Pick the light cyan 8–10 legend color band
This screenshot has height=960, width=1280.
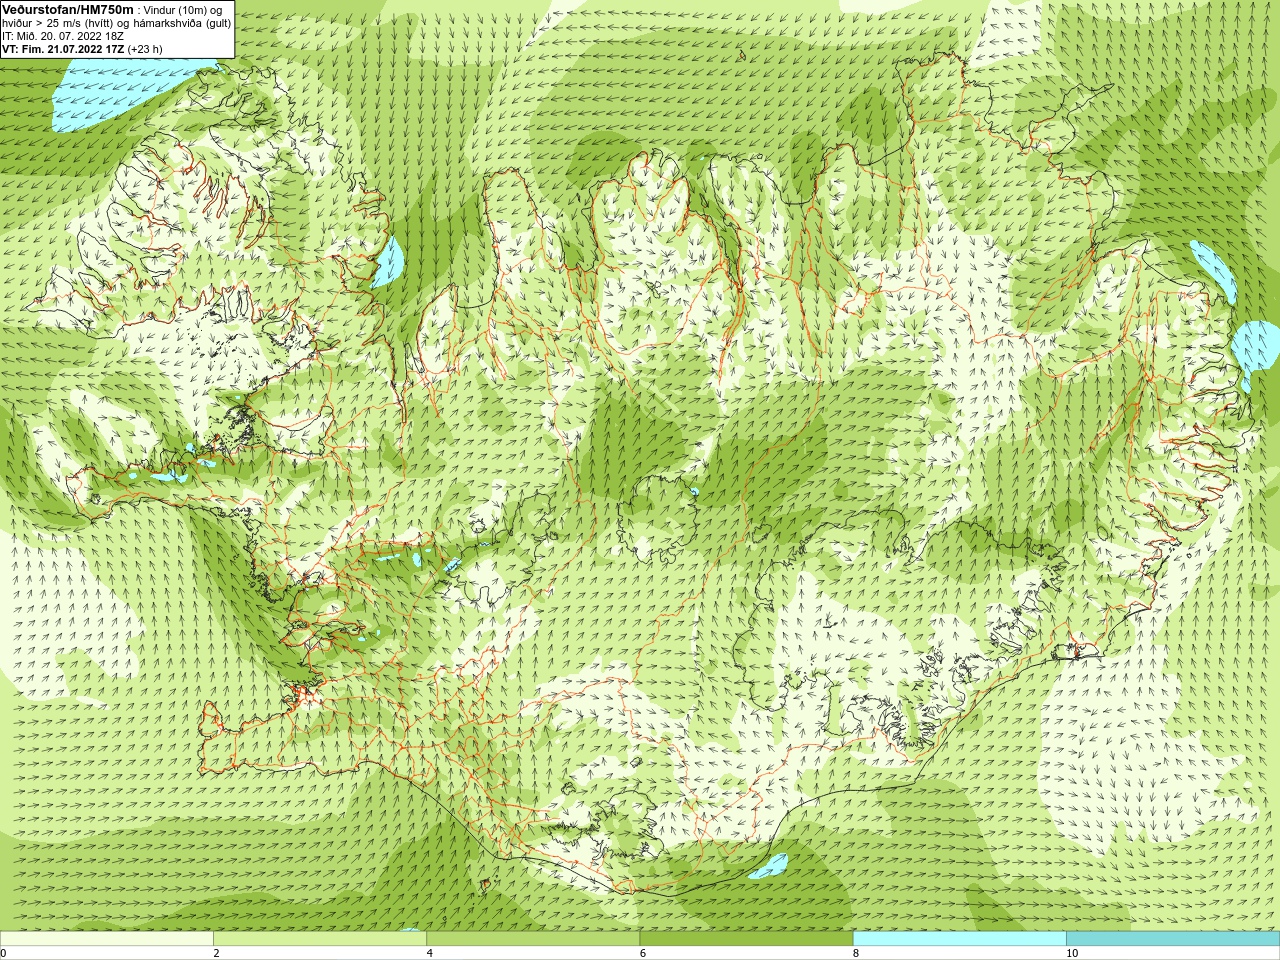pos(959,939)
